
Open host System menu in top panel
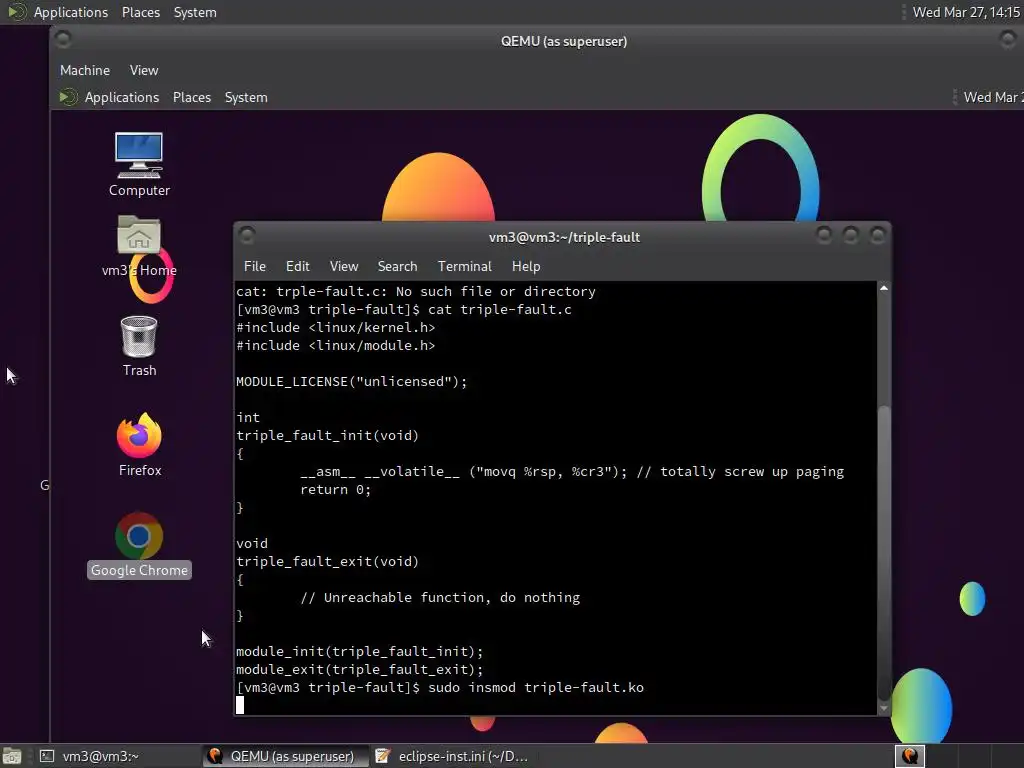pos(195,12)
